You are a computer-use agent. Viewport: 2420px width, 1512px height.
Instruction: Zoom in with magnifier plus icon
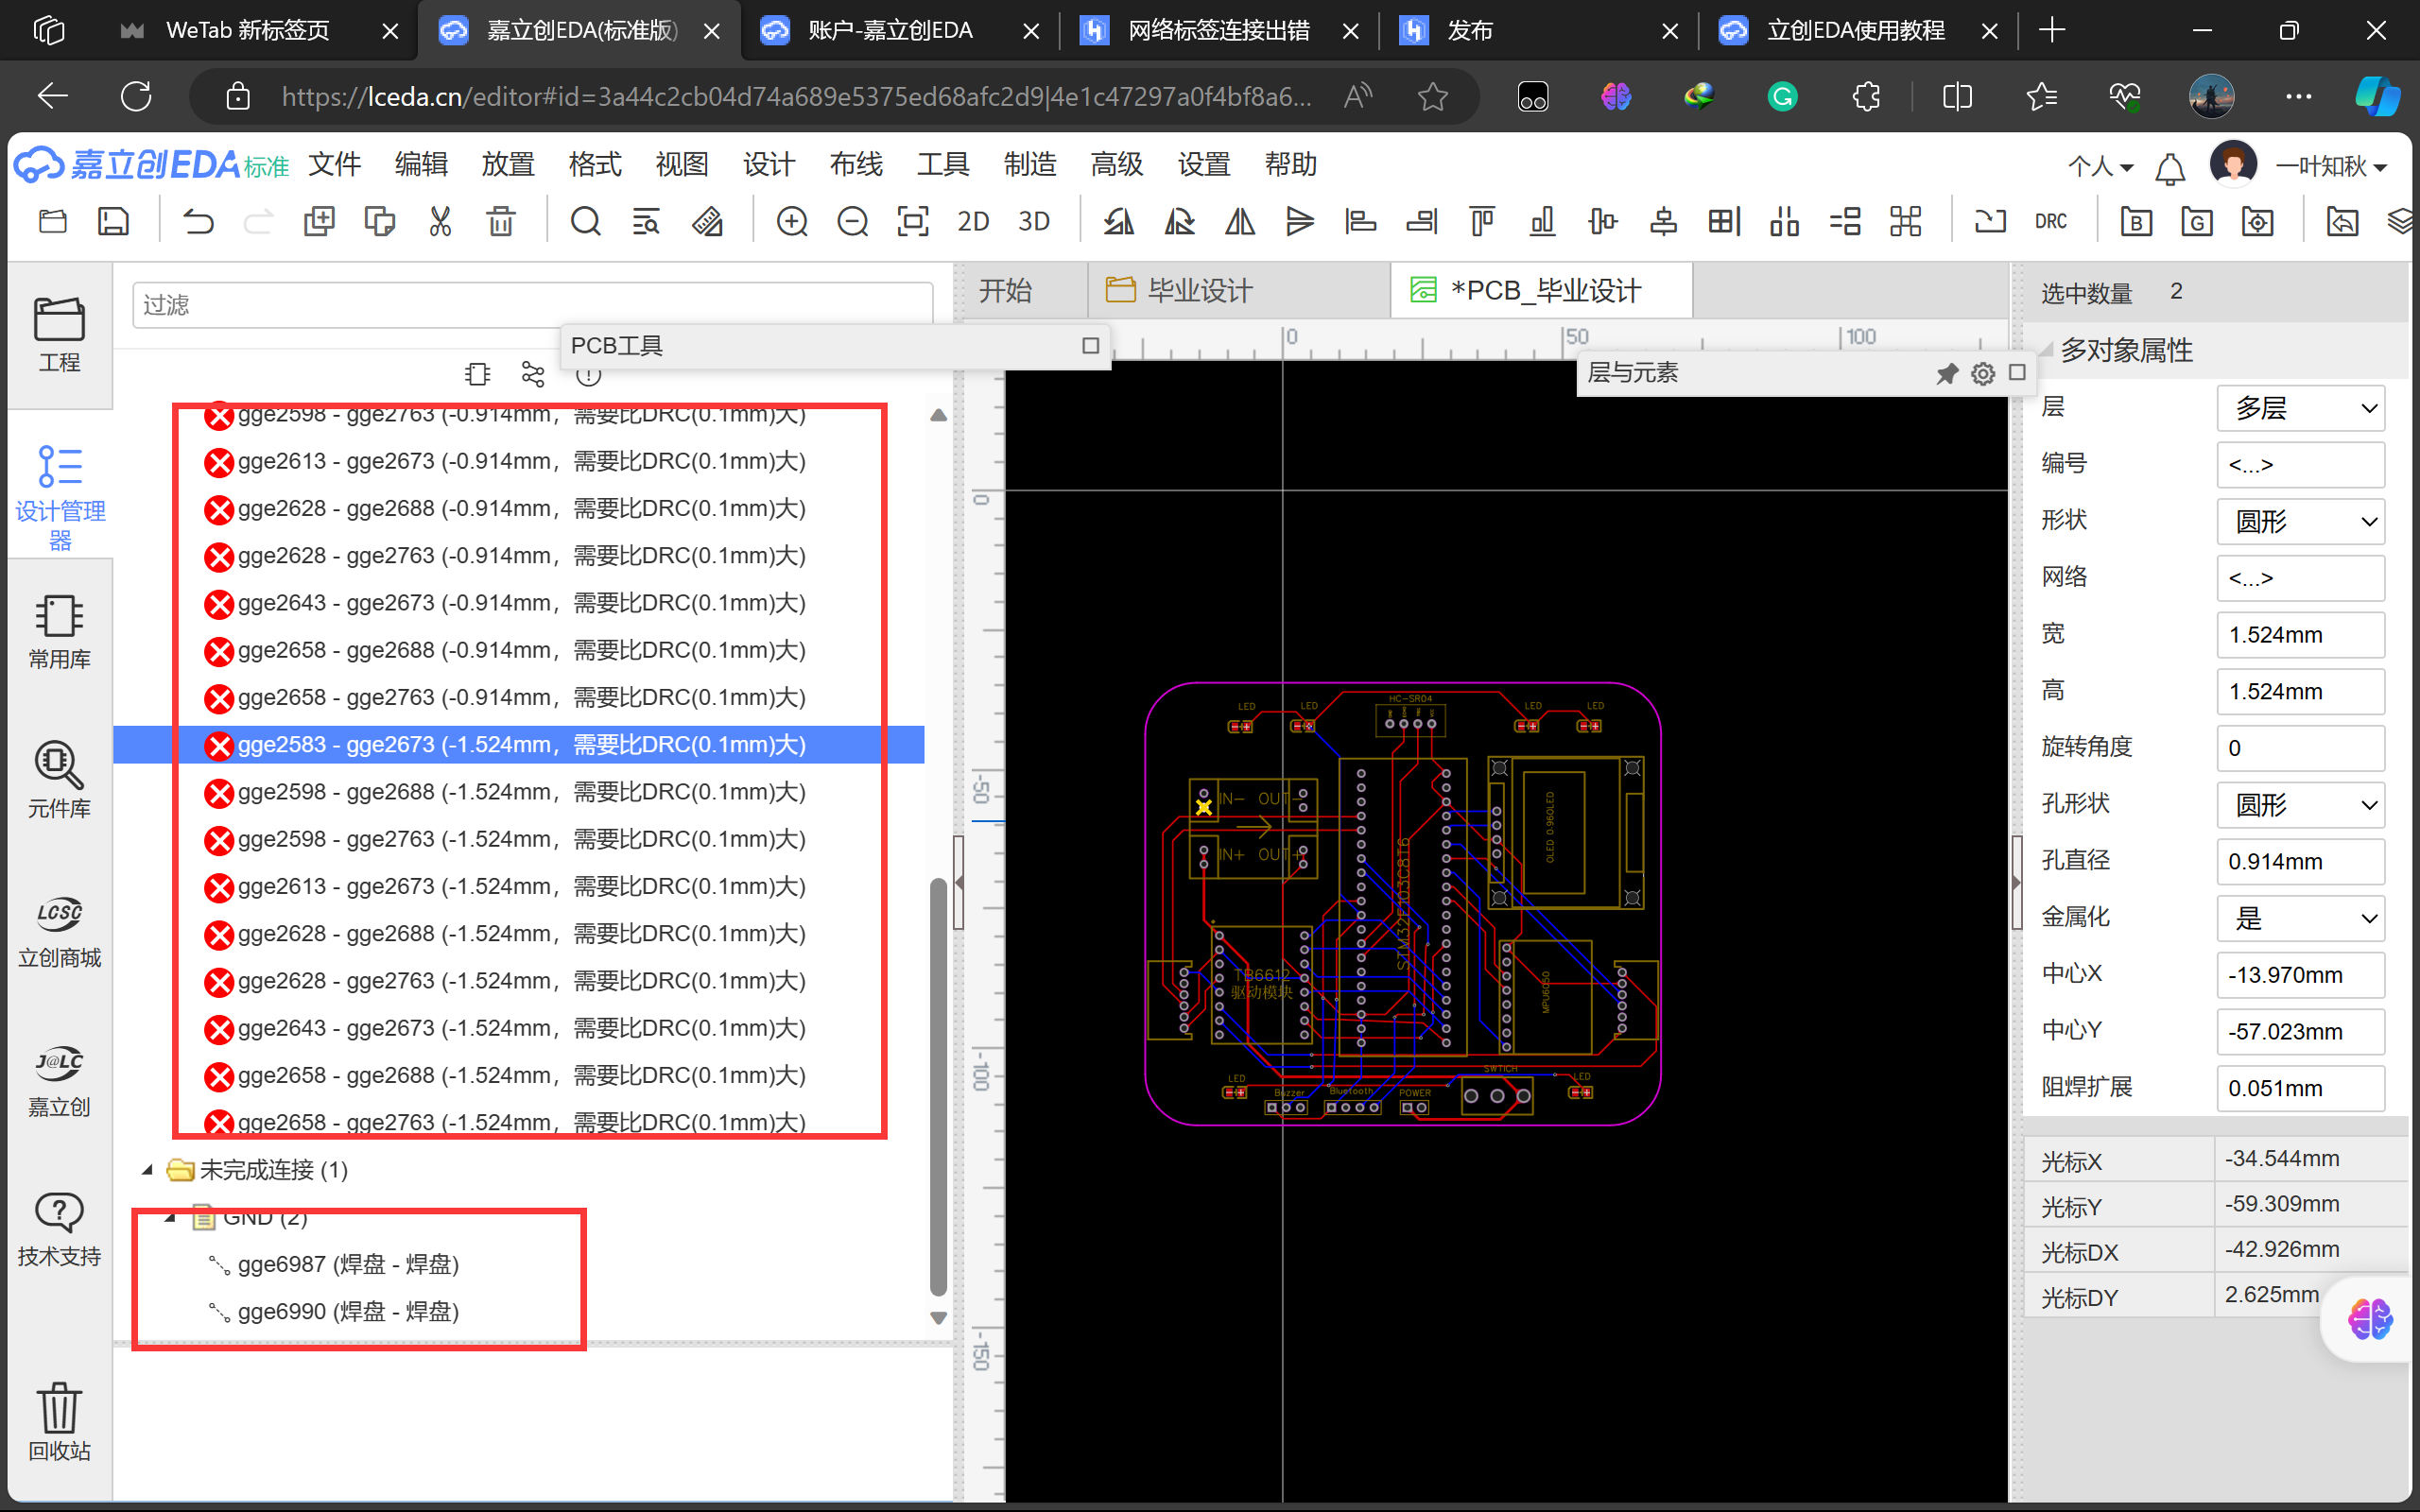791,221
